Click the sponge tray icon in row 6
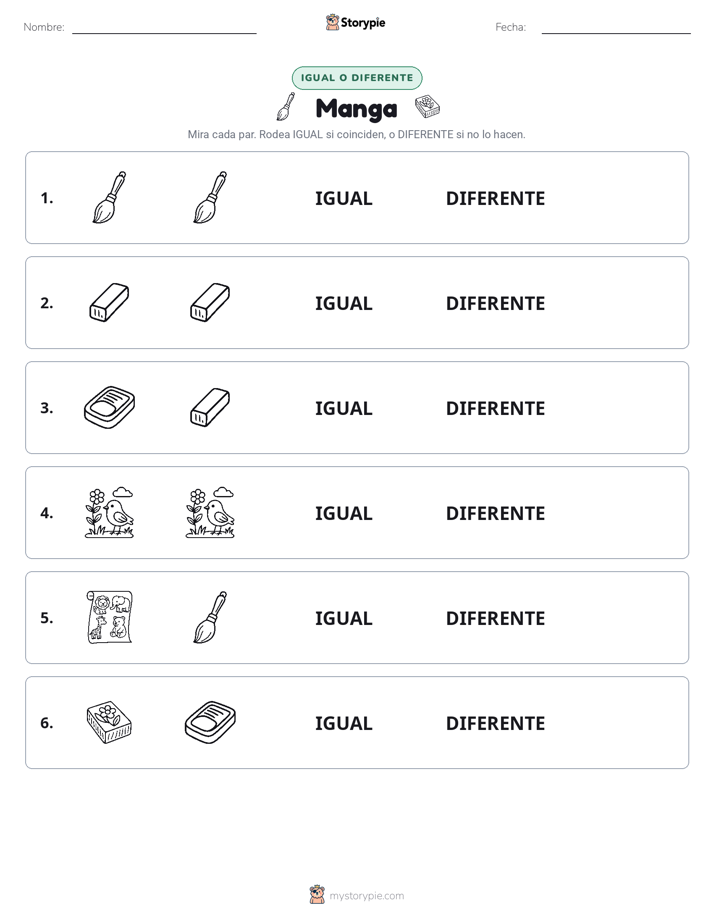714x924 pixels. click(210, 722)
